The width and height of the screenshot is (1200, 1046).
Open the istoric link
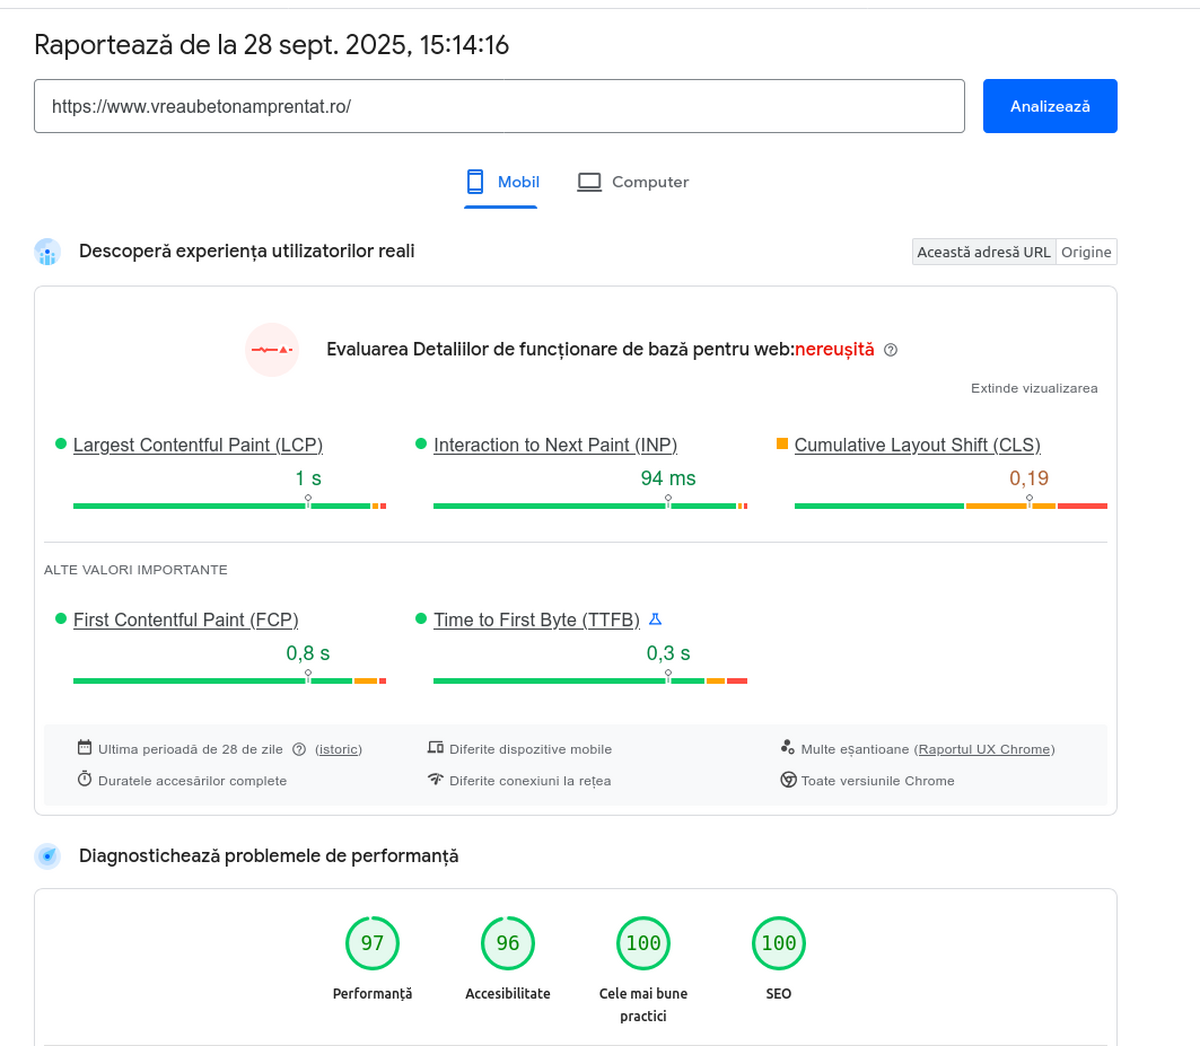[x=338, y=749]
